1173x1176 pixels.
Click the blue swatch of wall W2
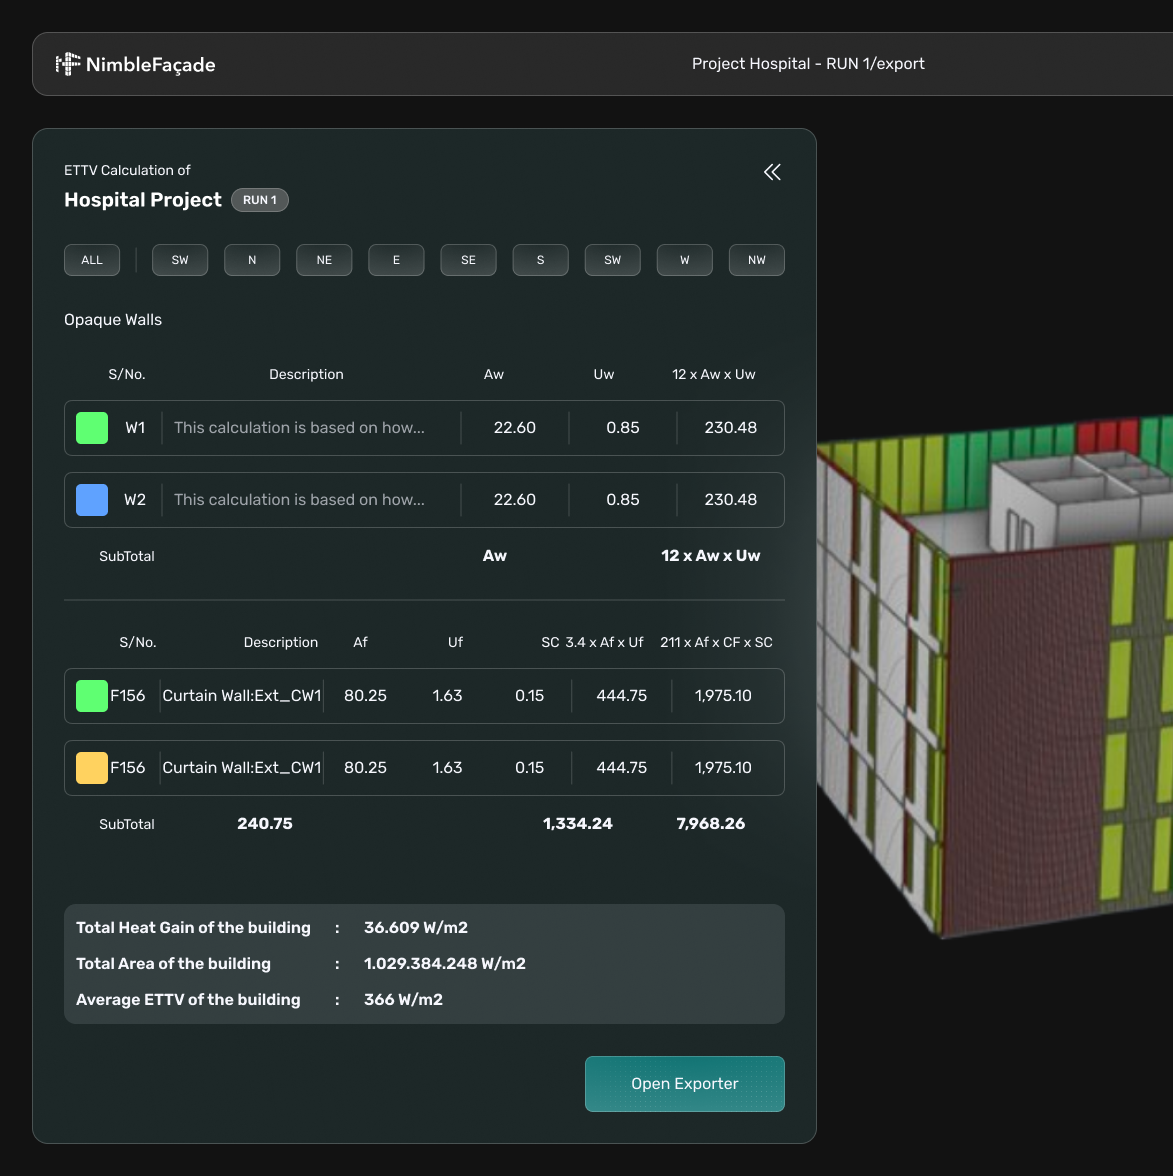(92, 500)
